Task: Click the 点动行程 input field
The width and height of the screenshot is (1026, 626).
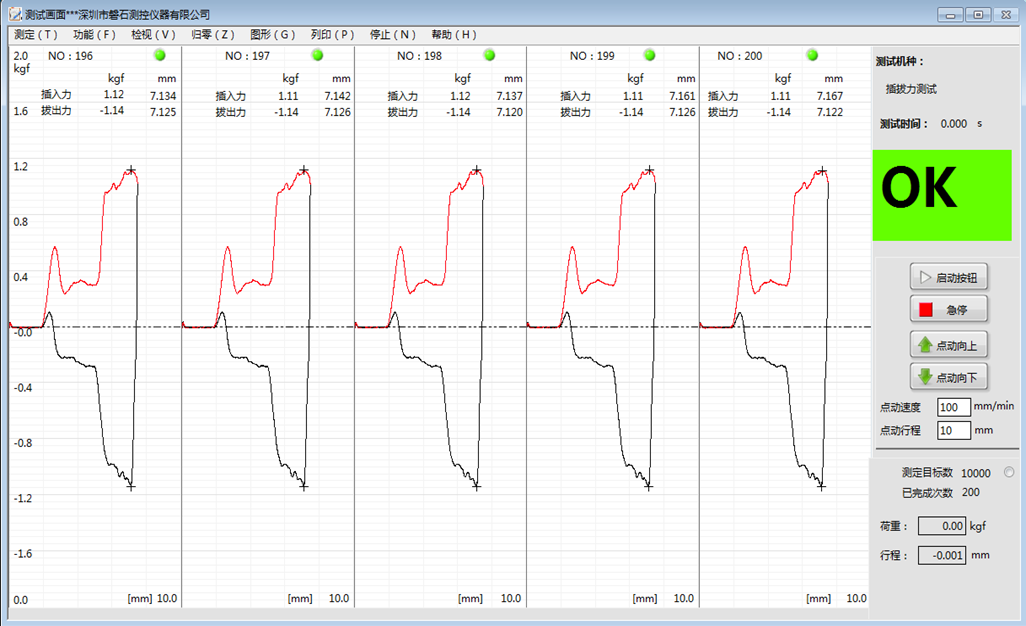Action: 954,430
